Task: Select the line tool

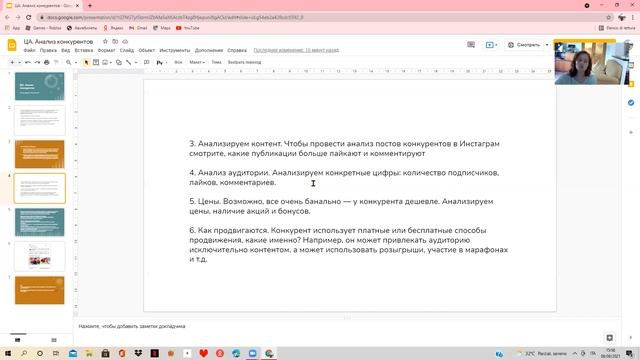Action: 129,62
